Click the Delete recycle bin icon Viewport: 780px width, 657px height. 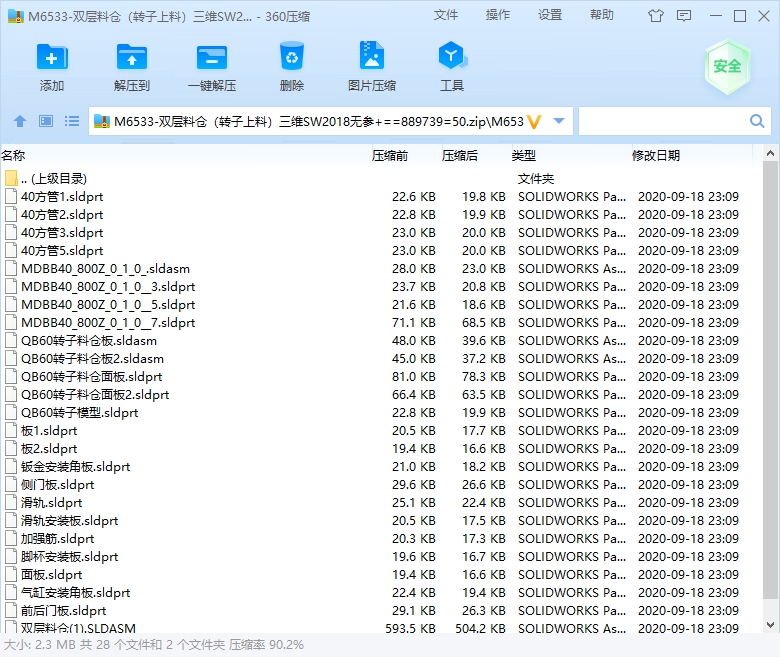point(292,56)
